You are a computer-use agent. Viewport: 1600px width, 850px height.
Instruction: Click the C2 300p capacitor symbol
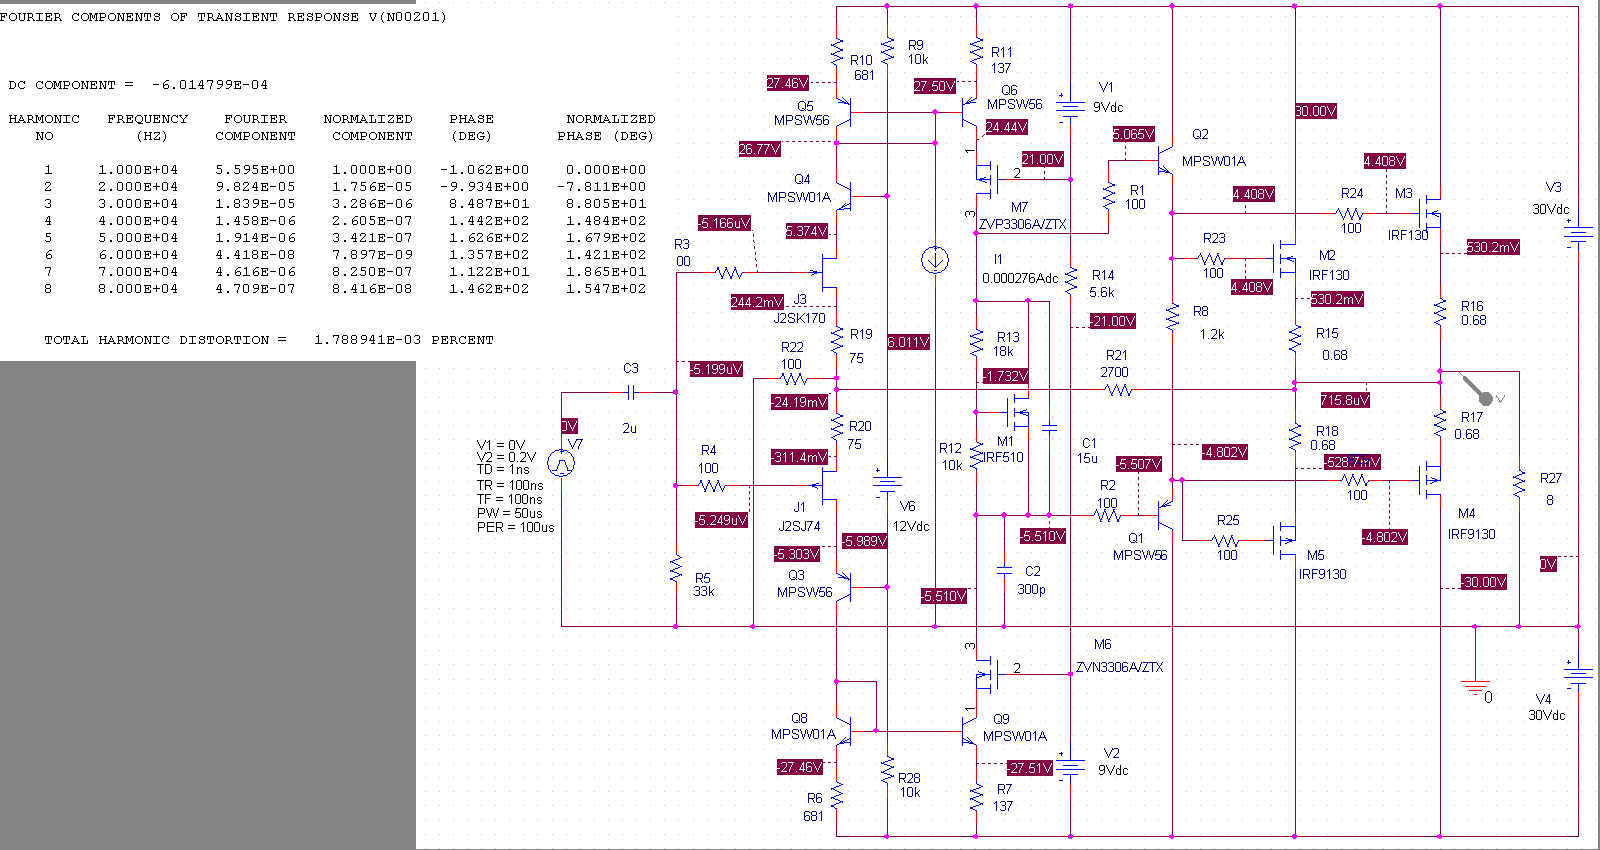point(1004,571)
